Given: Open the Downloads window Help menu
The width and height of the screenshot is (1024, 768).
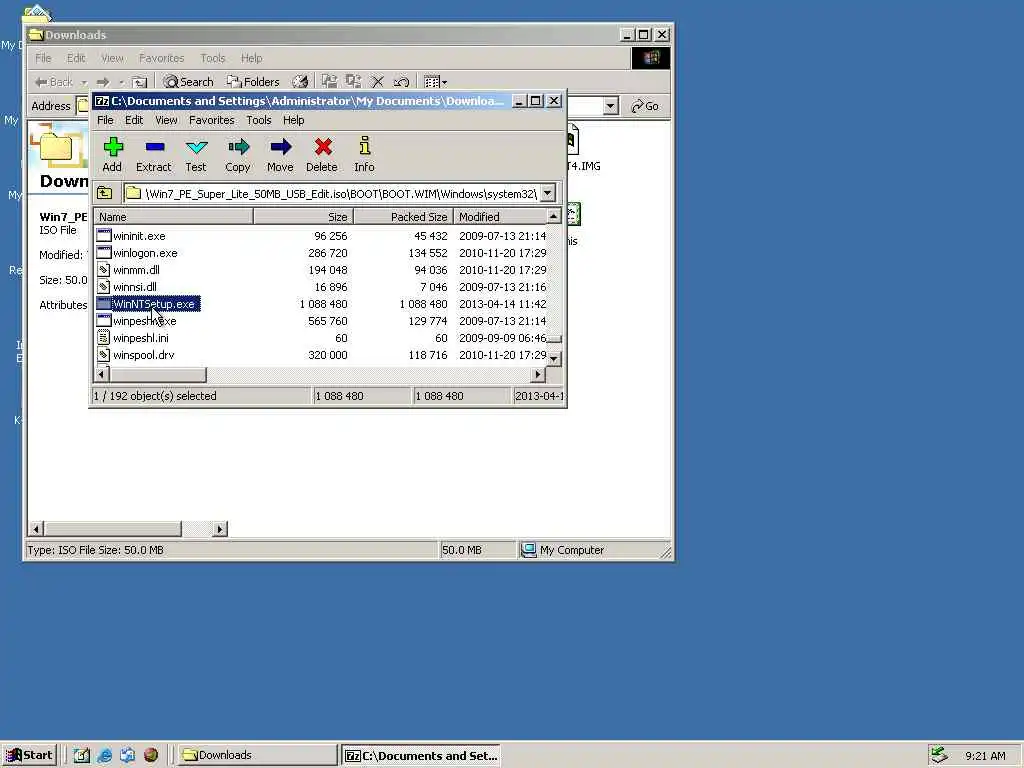Looking at the screenshot, I should pyautogui.click(x=251, y=58).
